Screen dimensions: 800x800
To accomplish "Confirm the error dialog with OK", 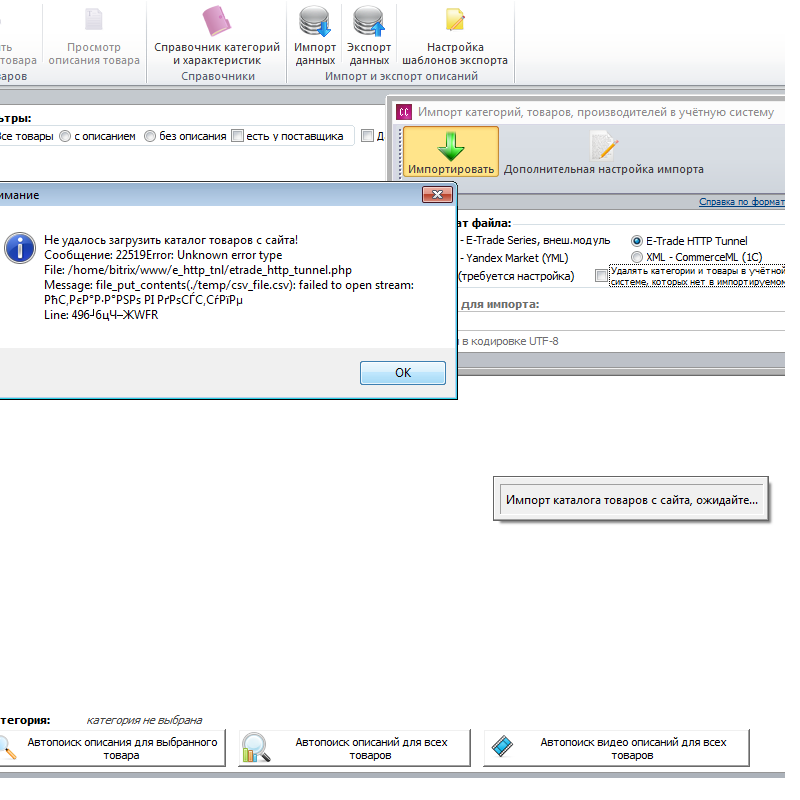I will click(403, 373).
